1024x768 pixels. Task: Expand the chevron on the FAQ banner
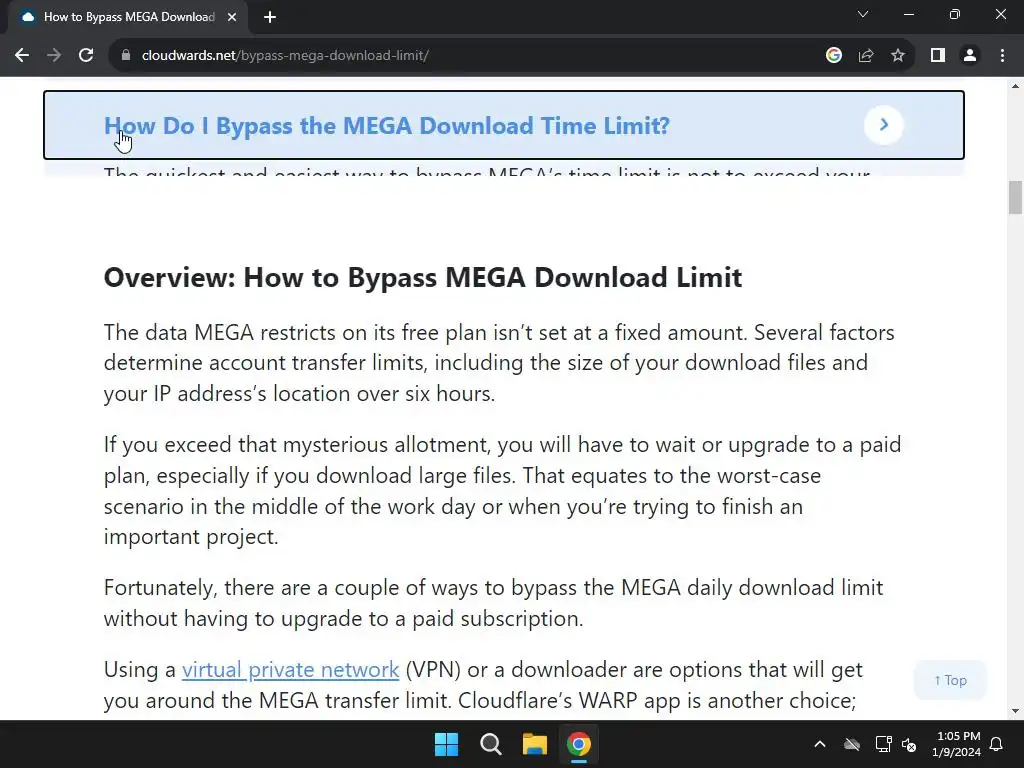(x=884, y=125)
